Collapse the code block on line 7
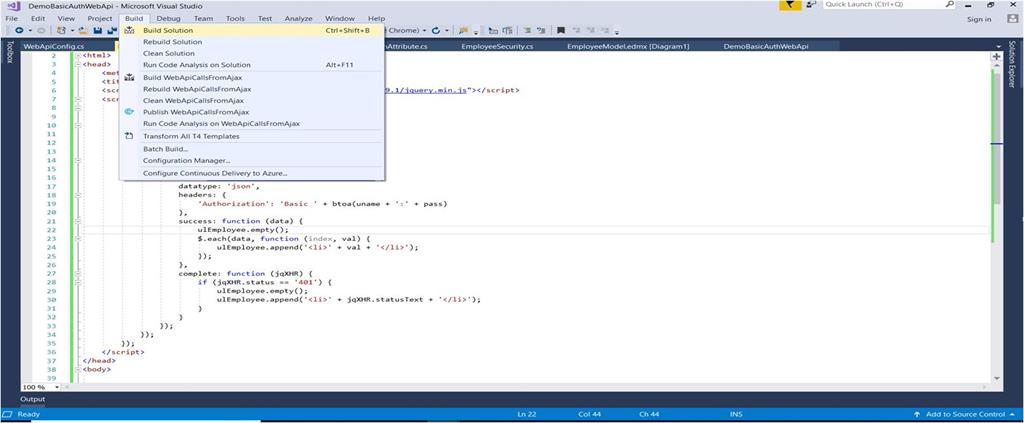 77,99
